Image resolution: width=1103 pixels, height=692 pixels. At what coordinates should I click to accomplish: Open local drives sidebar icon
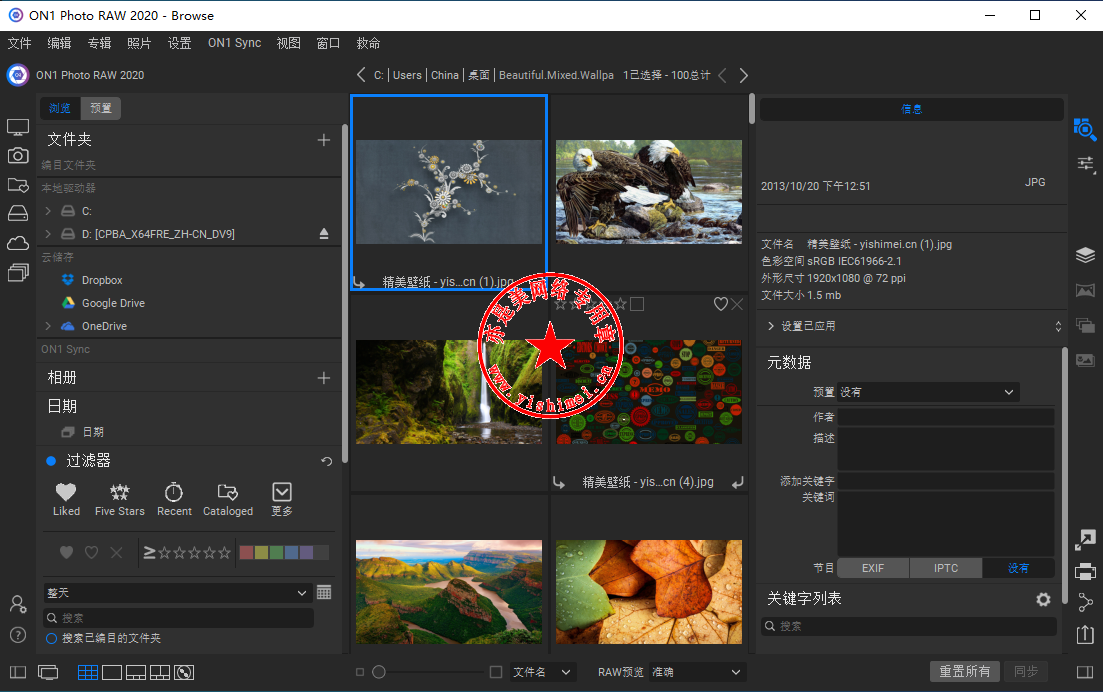point(18,213)
